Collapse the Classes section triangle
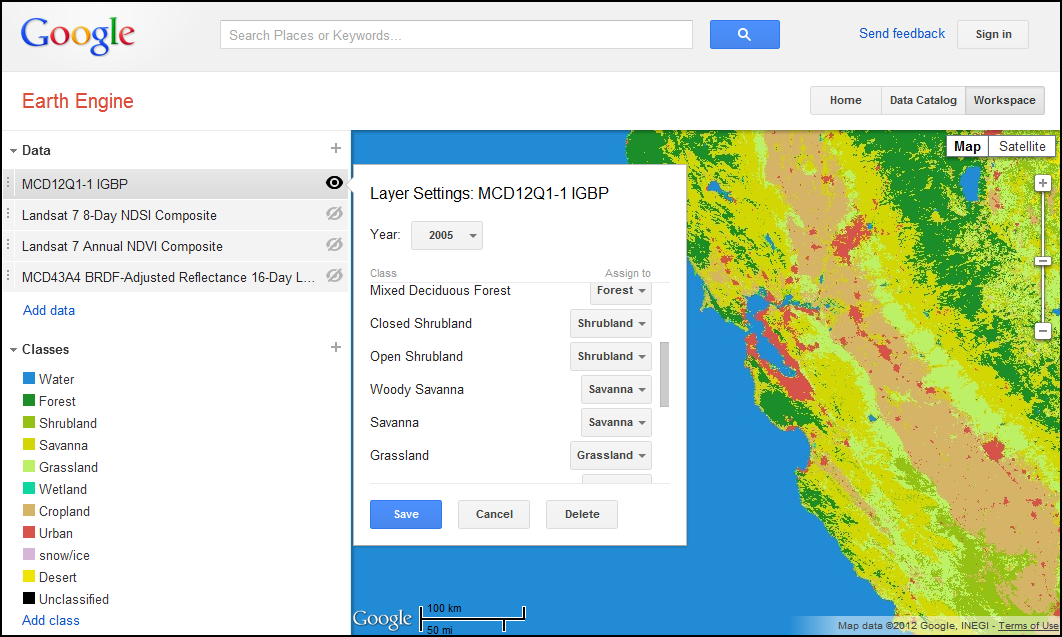 coord(13,350)
